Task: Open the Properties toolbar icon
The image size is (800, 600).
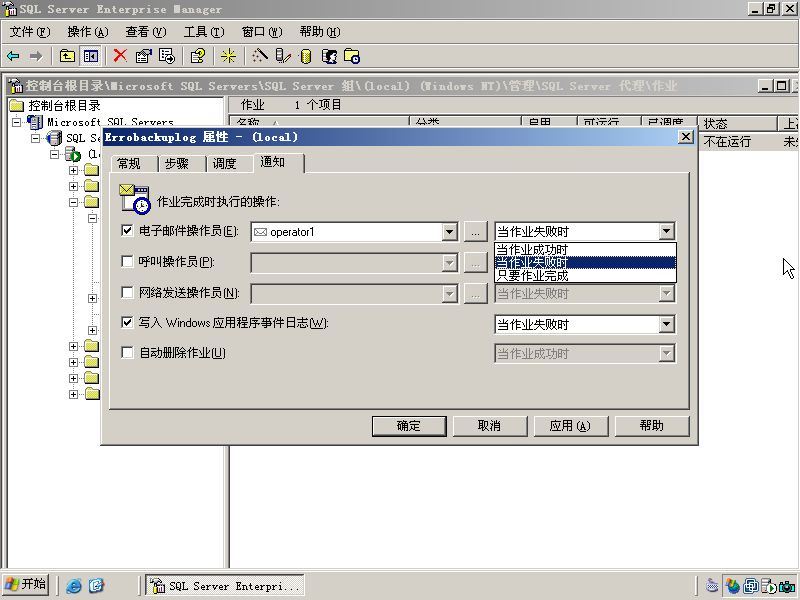Action: (x=143, y=56)
